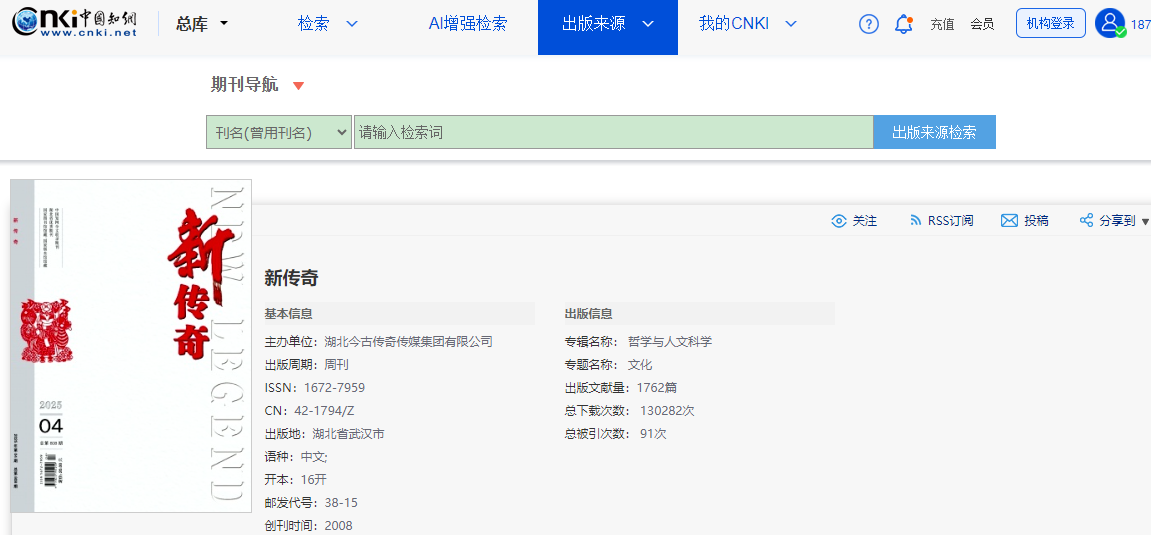Open the 期刊导航 red triangle dropdown

click(298, 86)
